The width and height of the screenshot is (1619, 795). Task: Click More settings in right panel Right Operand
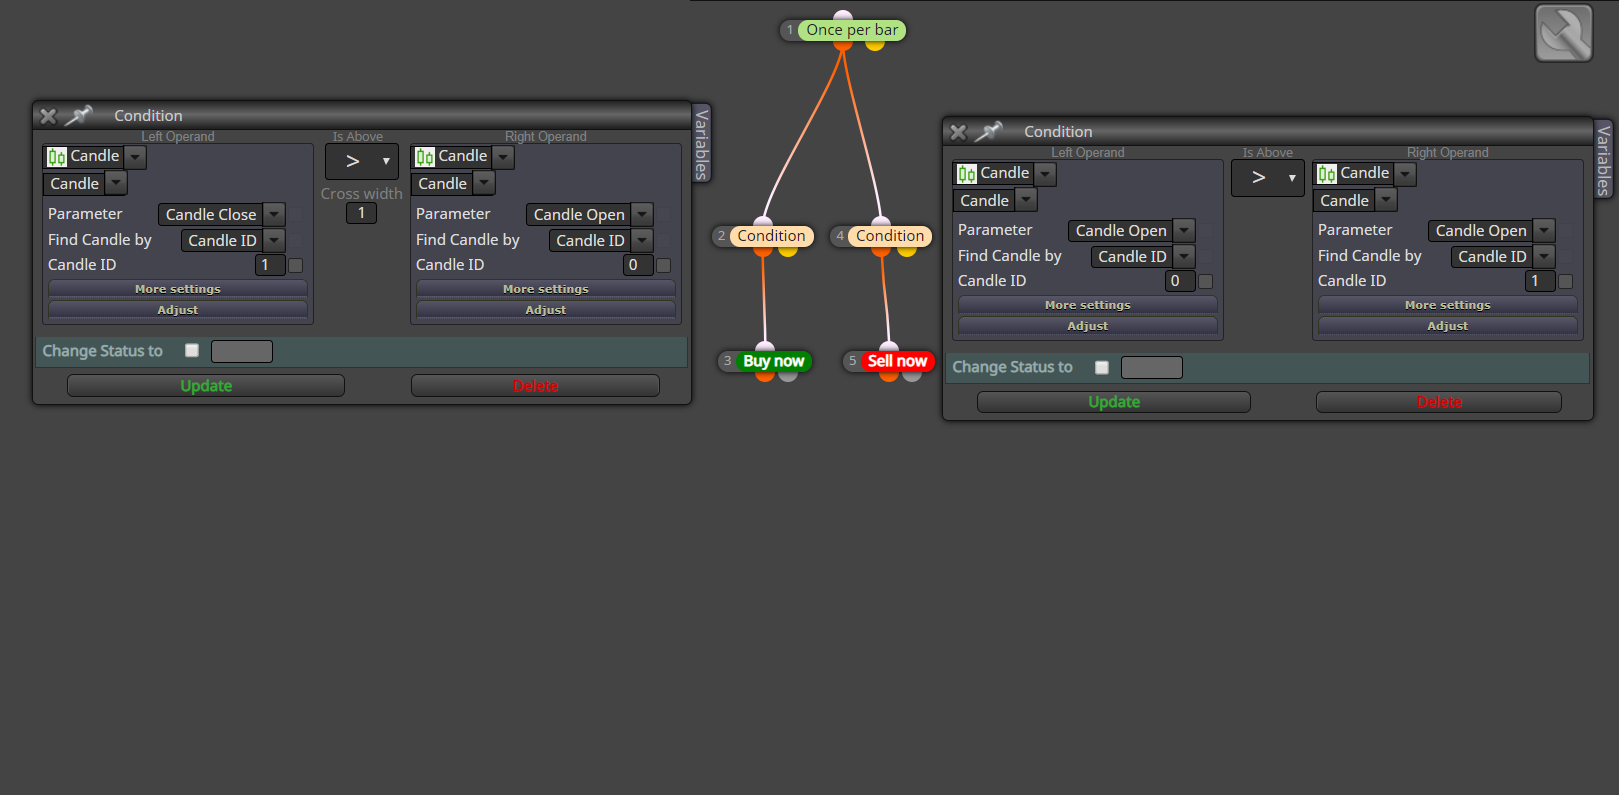coord(1448,304)
